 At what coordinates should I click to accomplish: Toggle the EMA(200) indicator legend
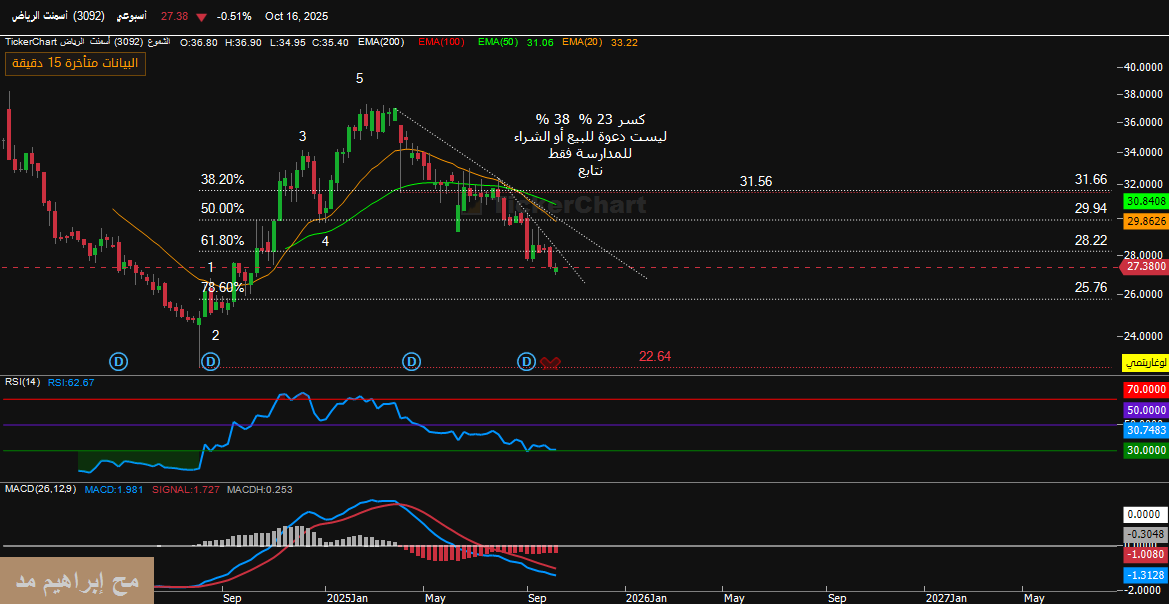click(384, 42)
